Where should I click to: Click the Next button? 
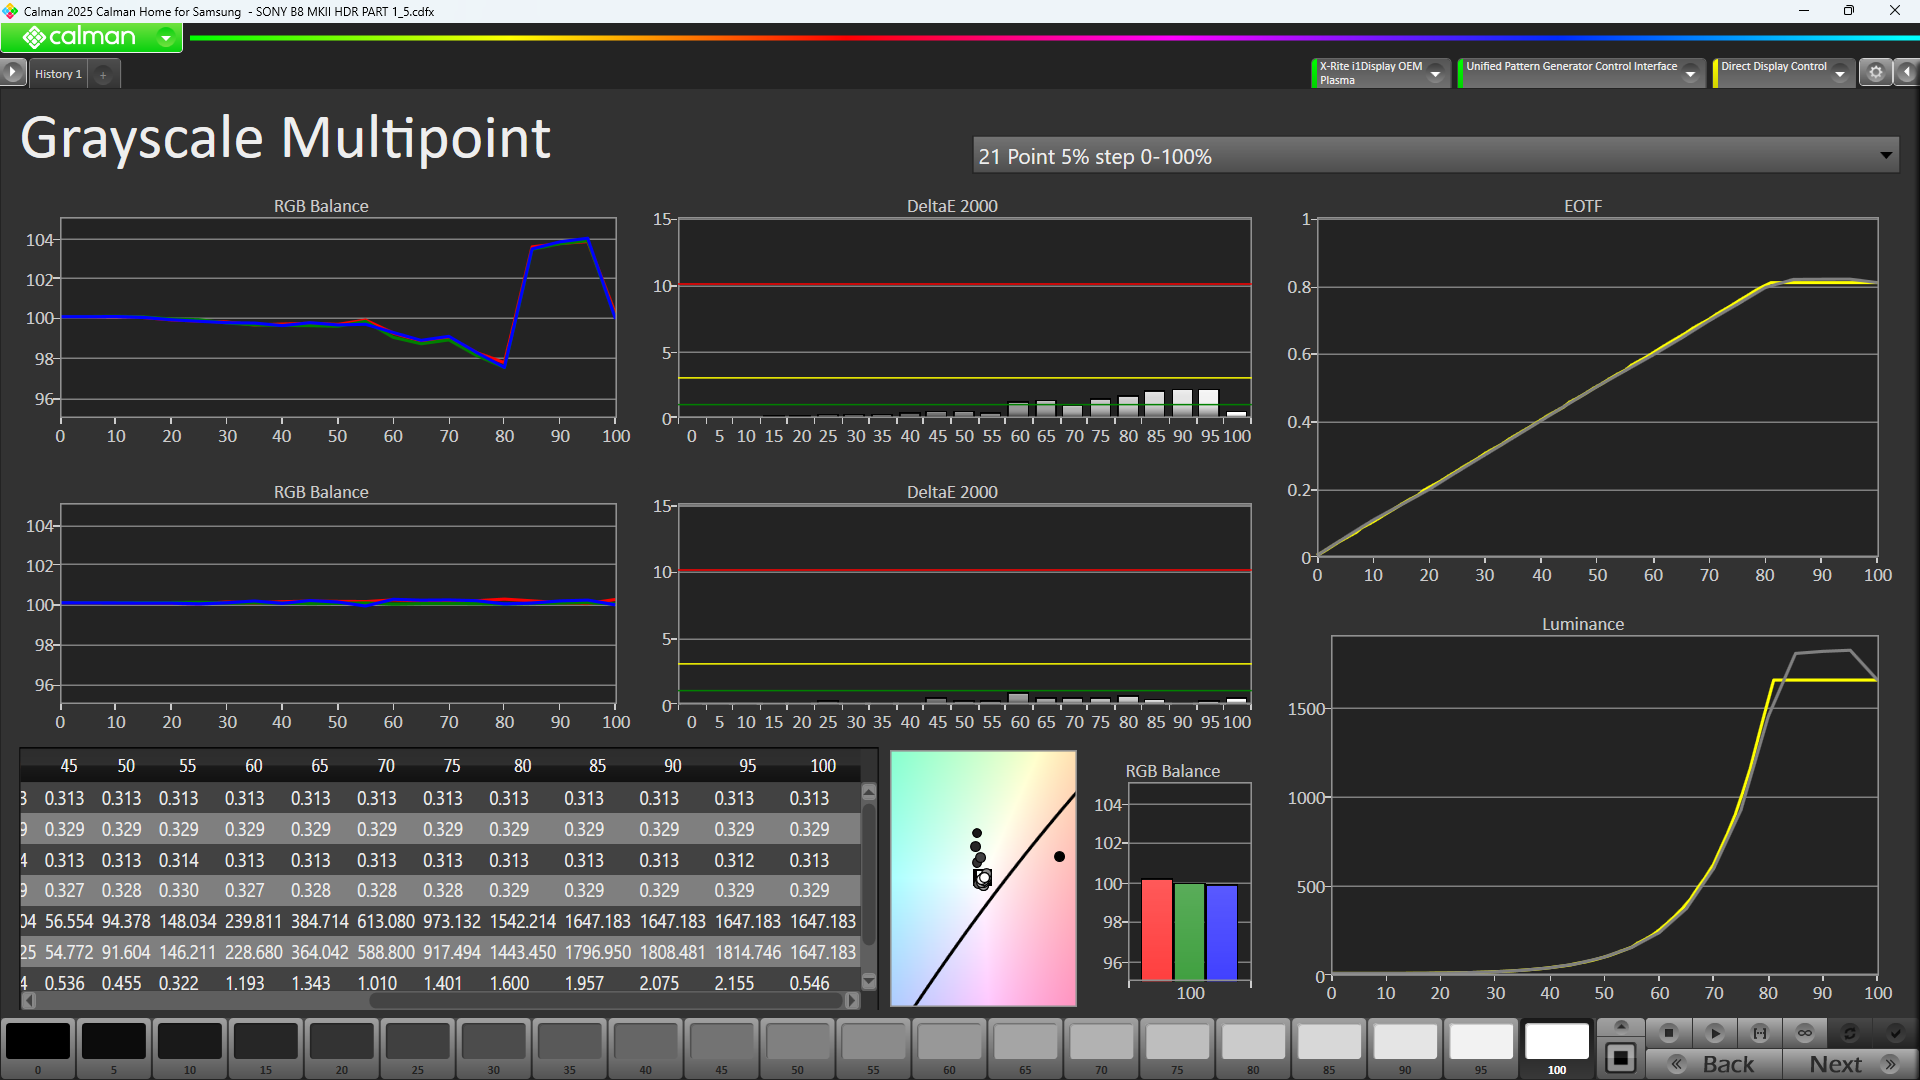pos(1850,1064)
